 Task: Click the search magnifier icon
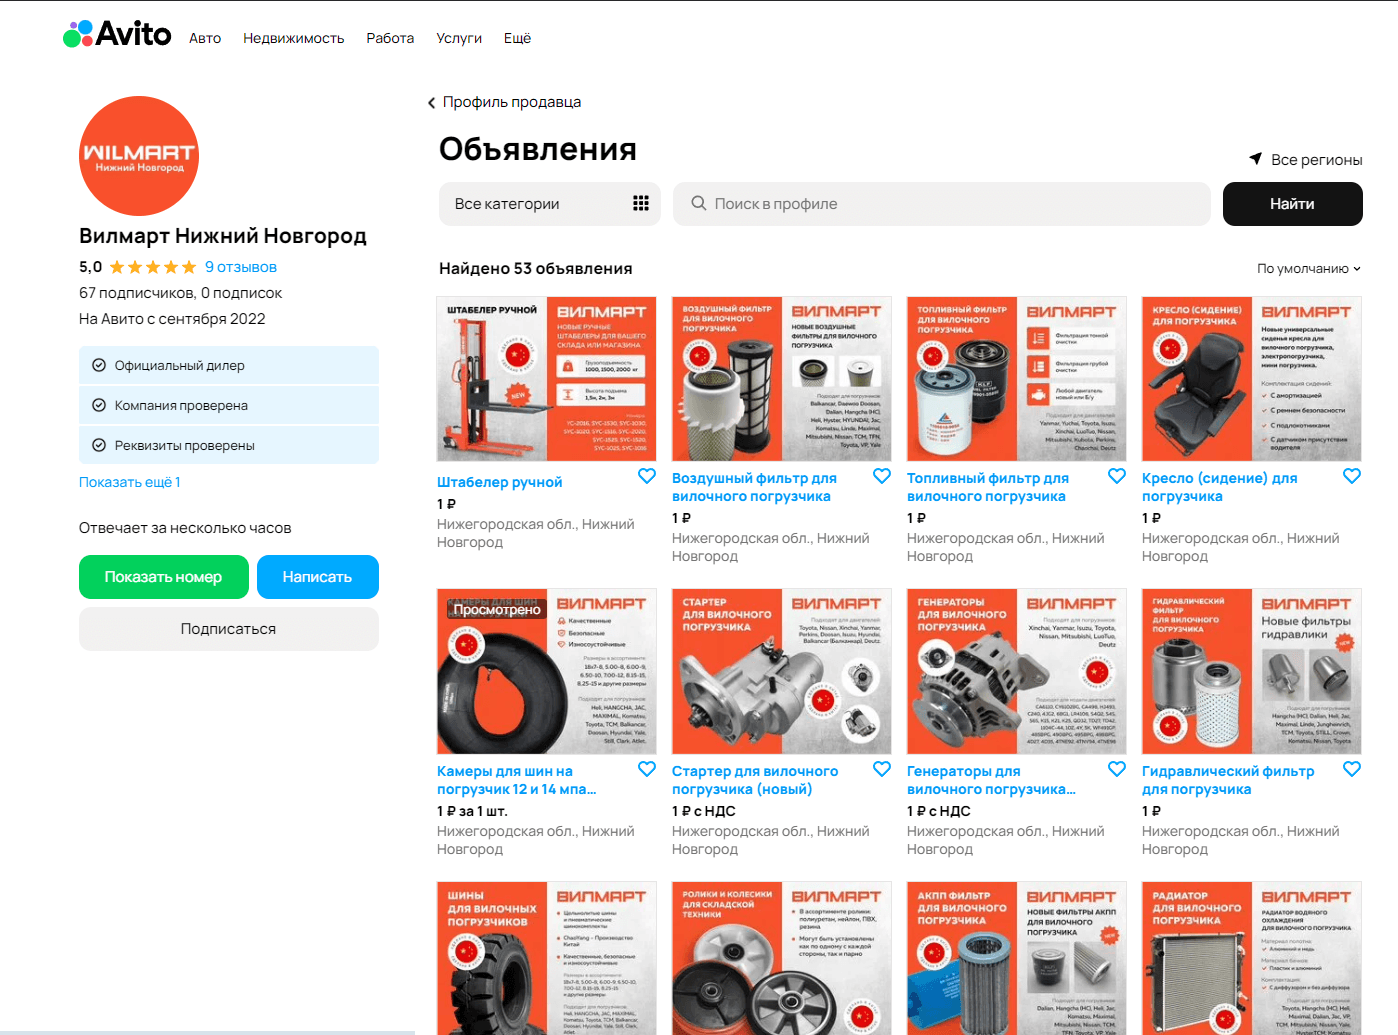pos(699,204)
